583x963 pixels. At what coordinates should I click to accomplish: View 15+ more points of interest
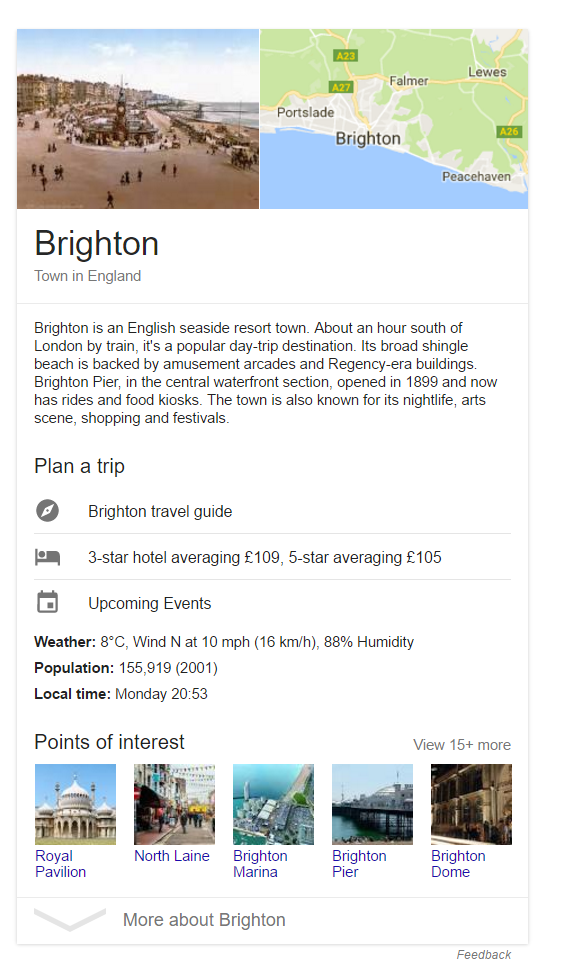coord(462,745)
